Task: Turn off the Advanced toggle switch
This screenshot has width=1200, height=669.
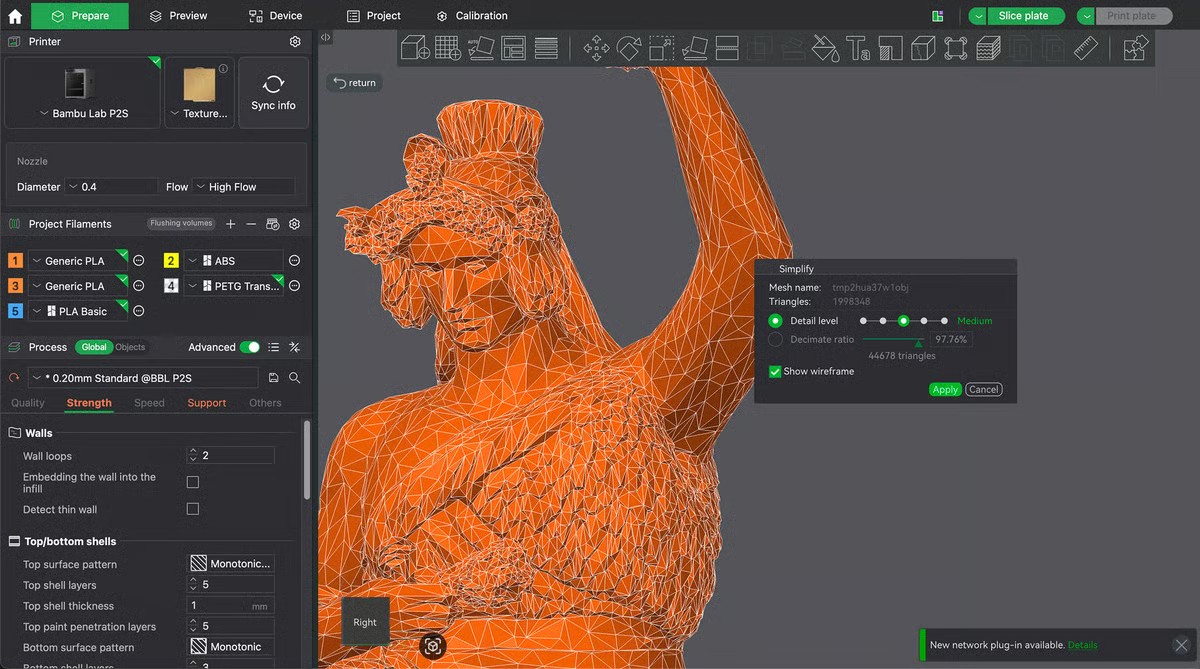Action: click(x=250, y=347)
